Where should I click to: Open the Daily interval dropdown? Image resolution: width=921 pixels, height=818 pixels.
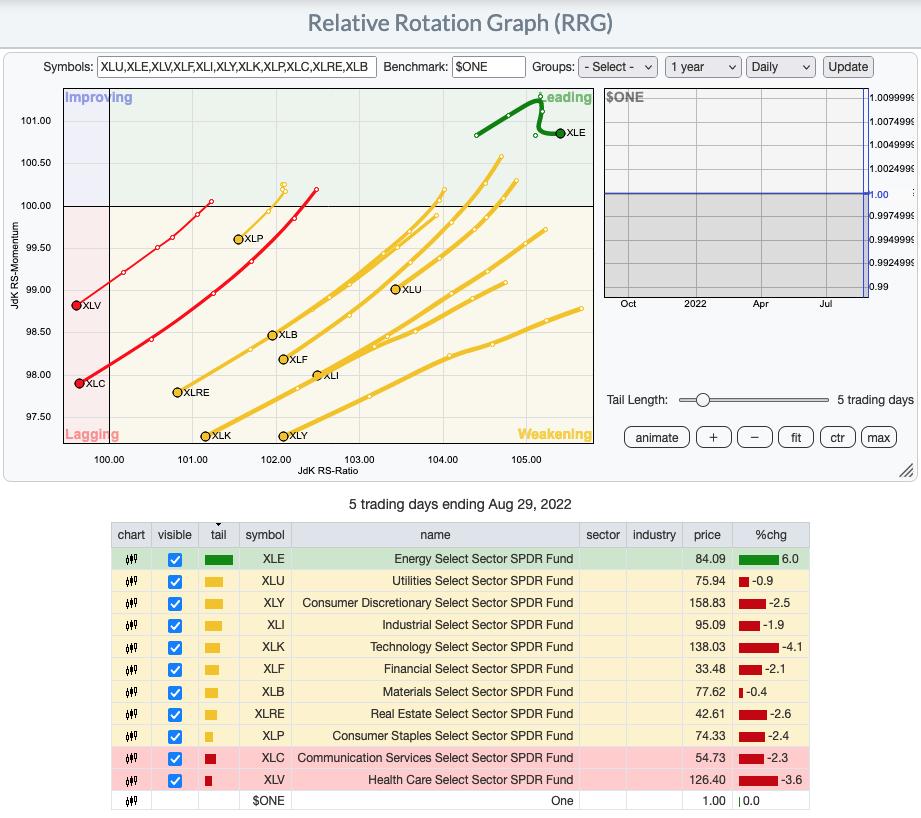781,67
